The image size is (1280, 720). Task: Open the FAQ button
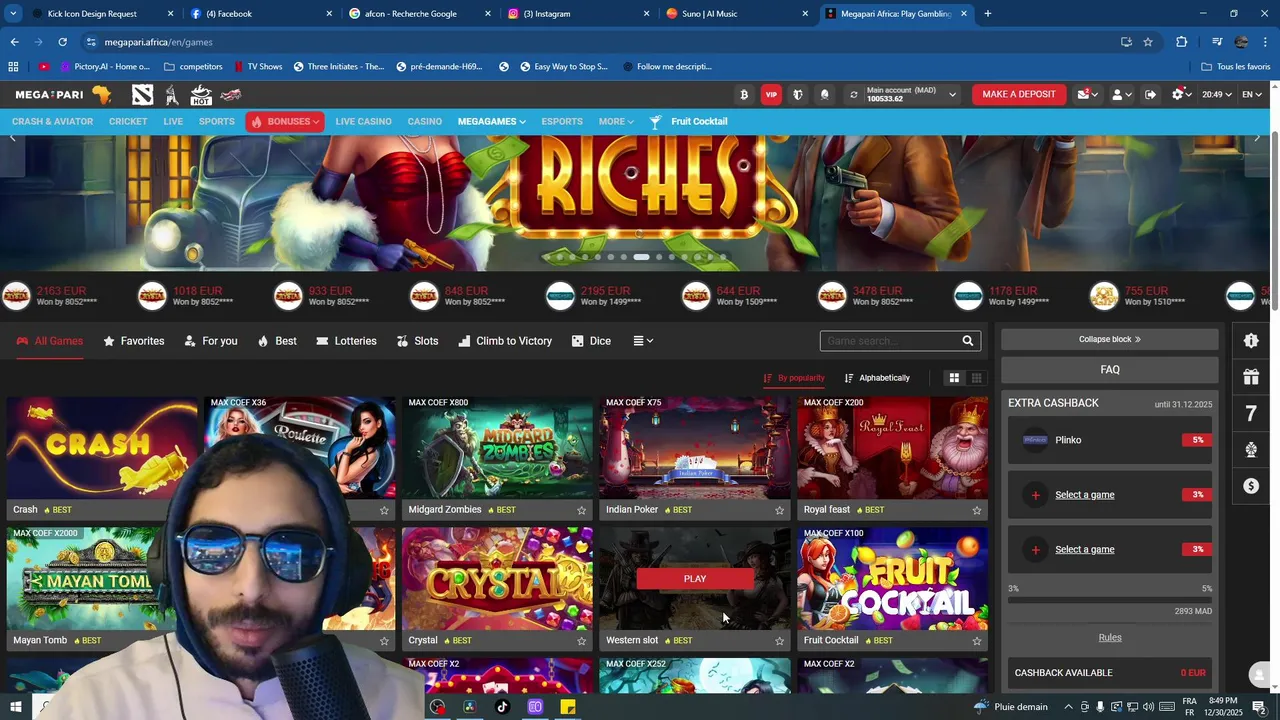tap(1110, 370)
